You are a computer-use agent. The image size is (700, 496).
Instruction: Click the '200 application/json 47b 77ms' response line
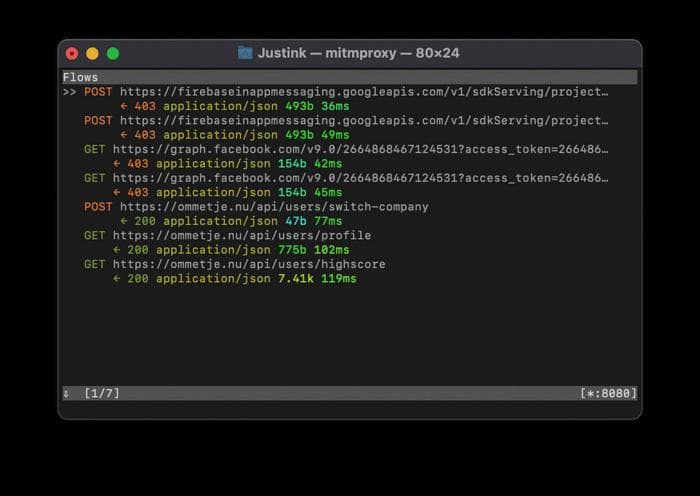pyautogui.click(x=231, y=221)
